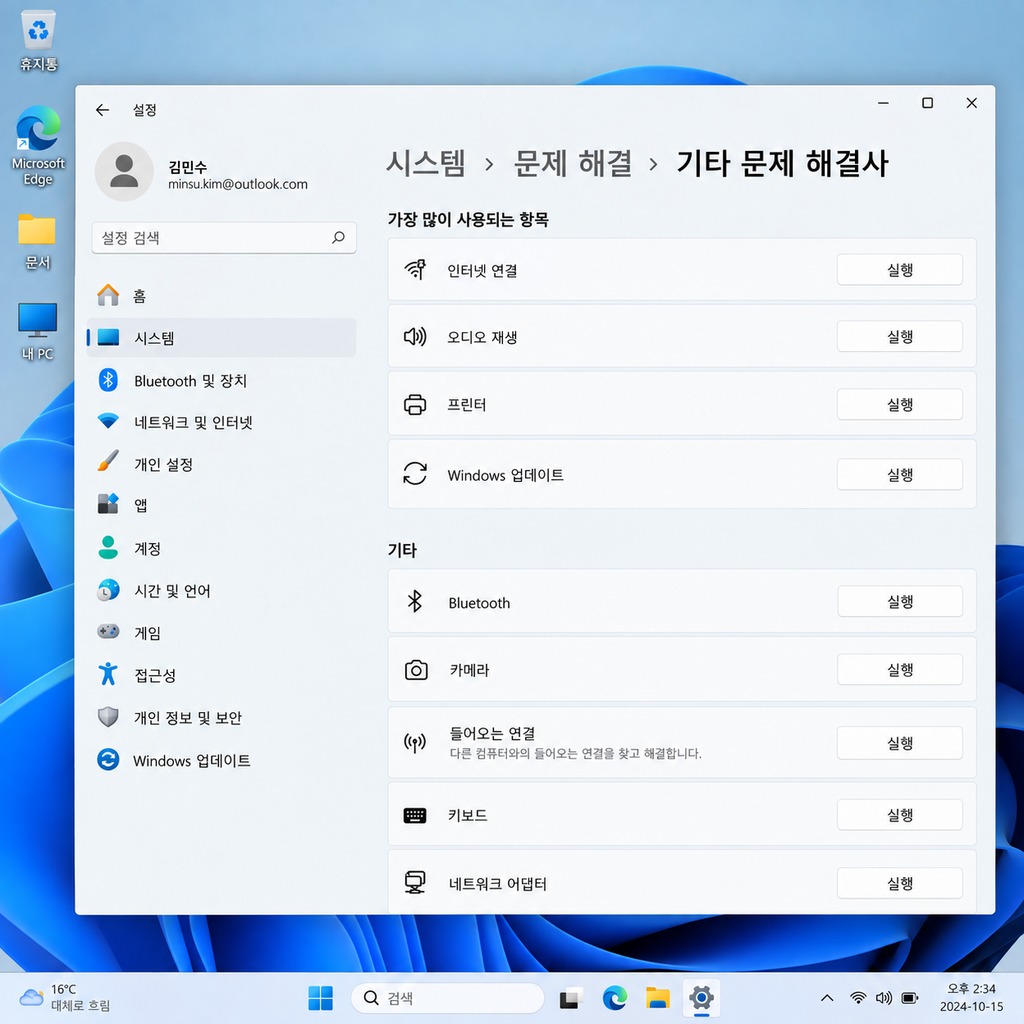Click the 들어오는 연결 description text

pyautogui.click(x=575, y=754)
